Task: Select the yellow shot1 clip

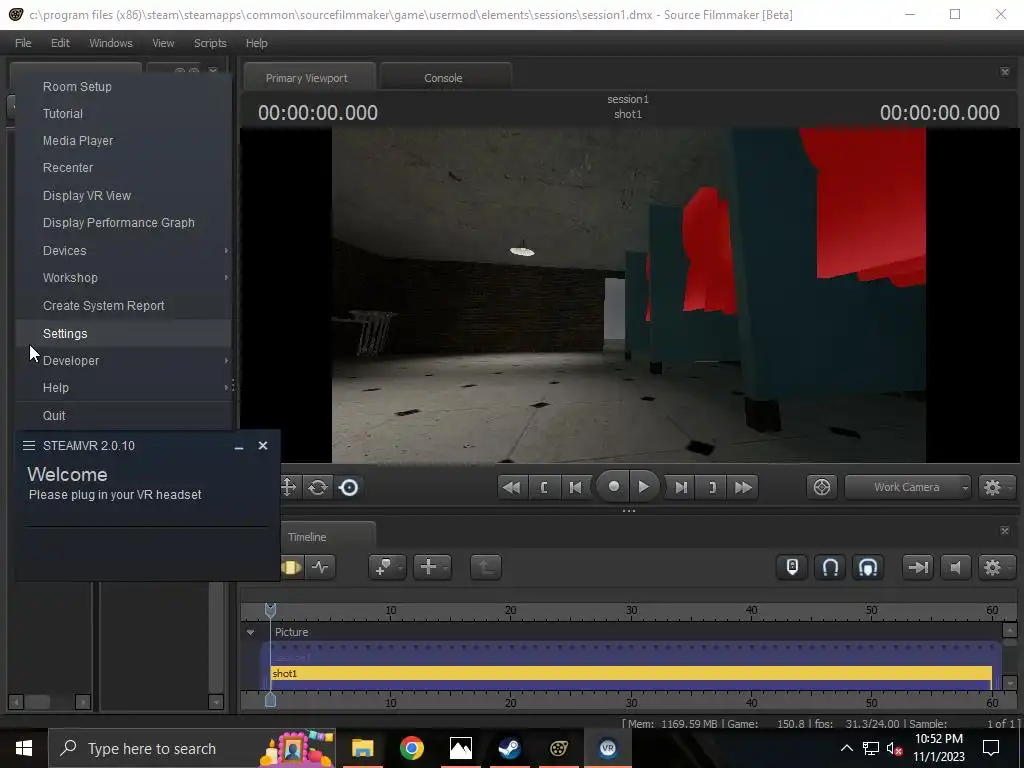Action: 631,673
